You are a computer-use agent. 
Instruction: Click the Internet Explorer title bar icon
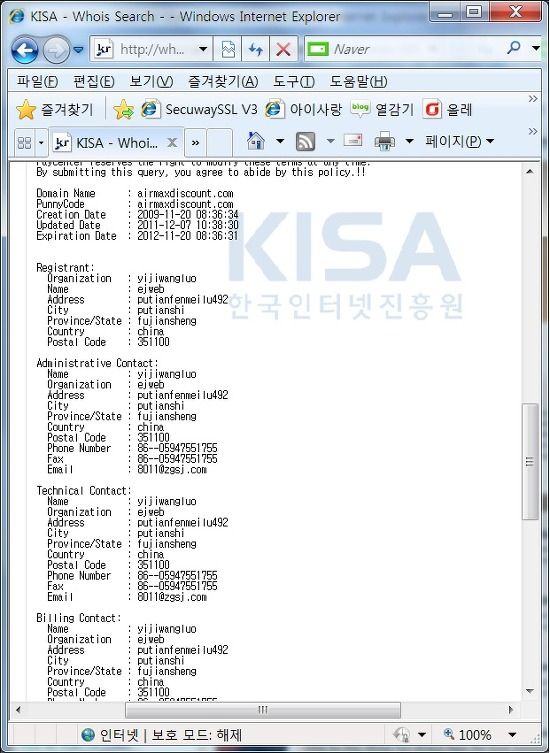click(16, 16)
